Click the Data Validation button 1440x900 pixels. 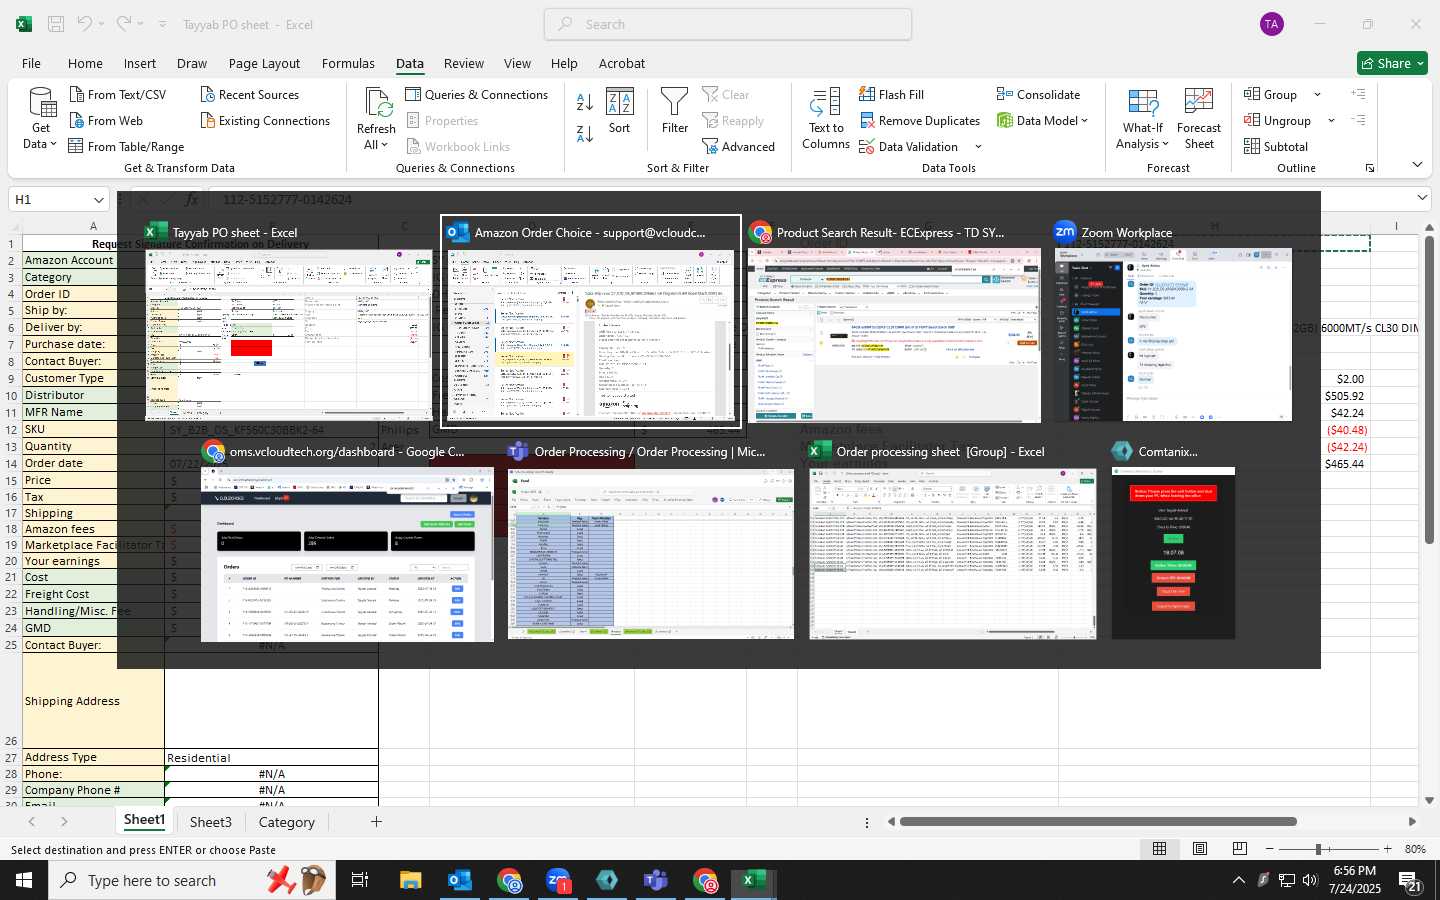point(909,146)
